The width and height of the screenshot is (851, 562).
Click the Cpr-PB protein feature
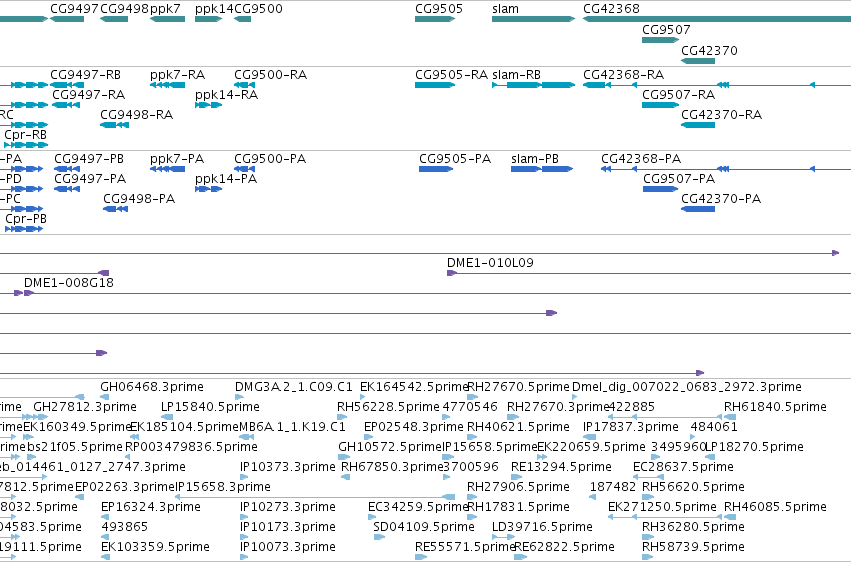24,229
